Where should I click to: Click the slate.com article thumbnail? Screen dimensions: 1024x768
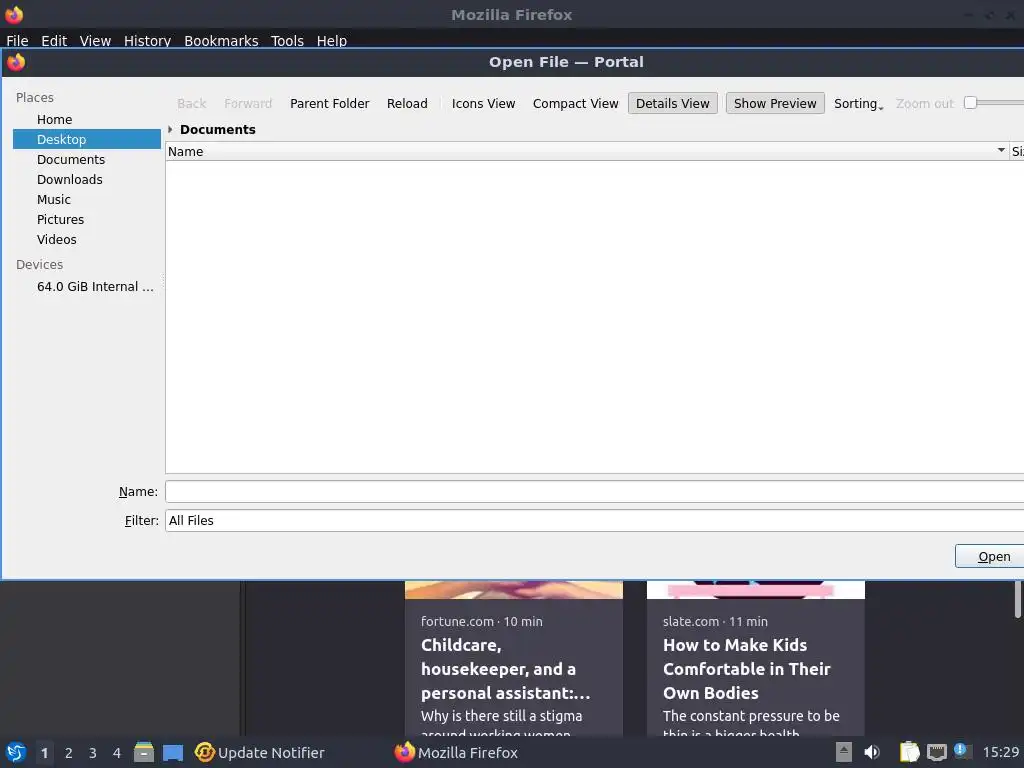click(756, 590)
